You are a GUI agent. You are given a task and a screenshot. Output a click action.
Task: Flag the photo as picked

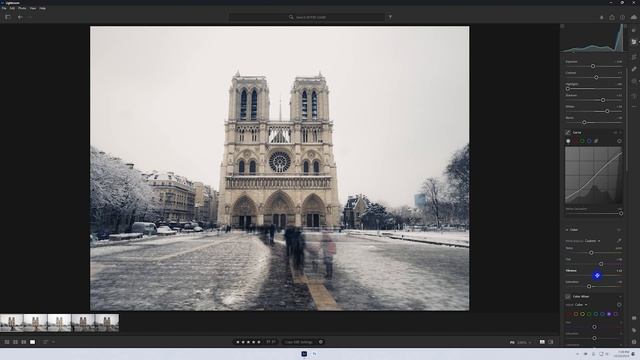[269, 342]
